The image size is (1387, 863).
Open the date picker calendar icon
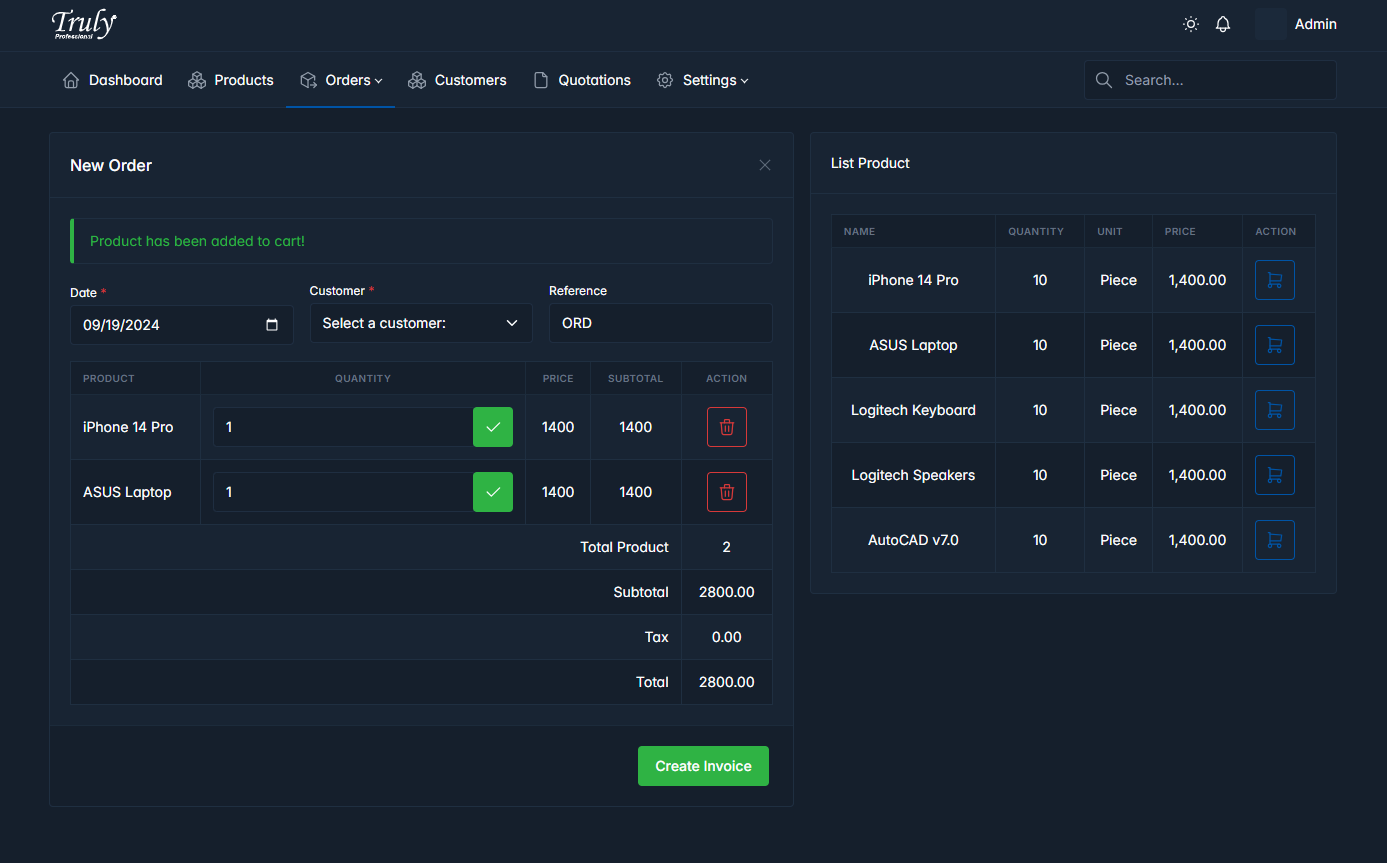[272, 325]
